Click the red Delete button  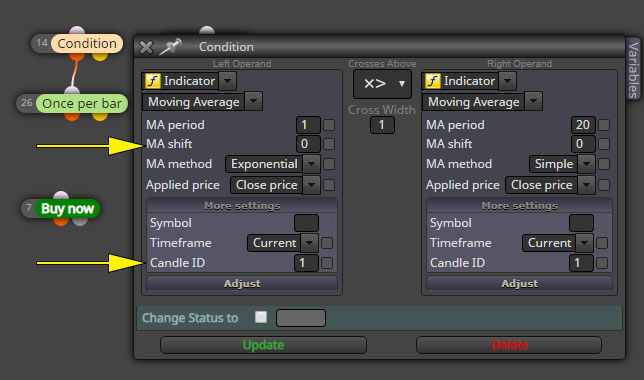point(509,345)
